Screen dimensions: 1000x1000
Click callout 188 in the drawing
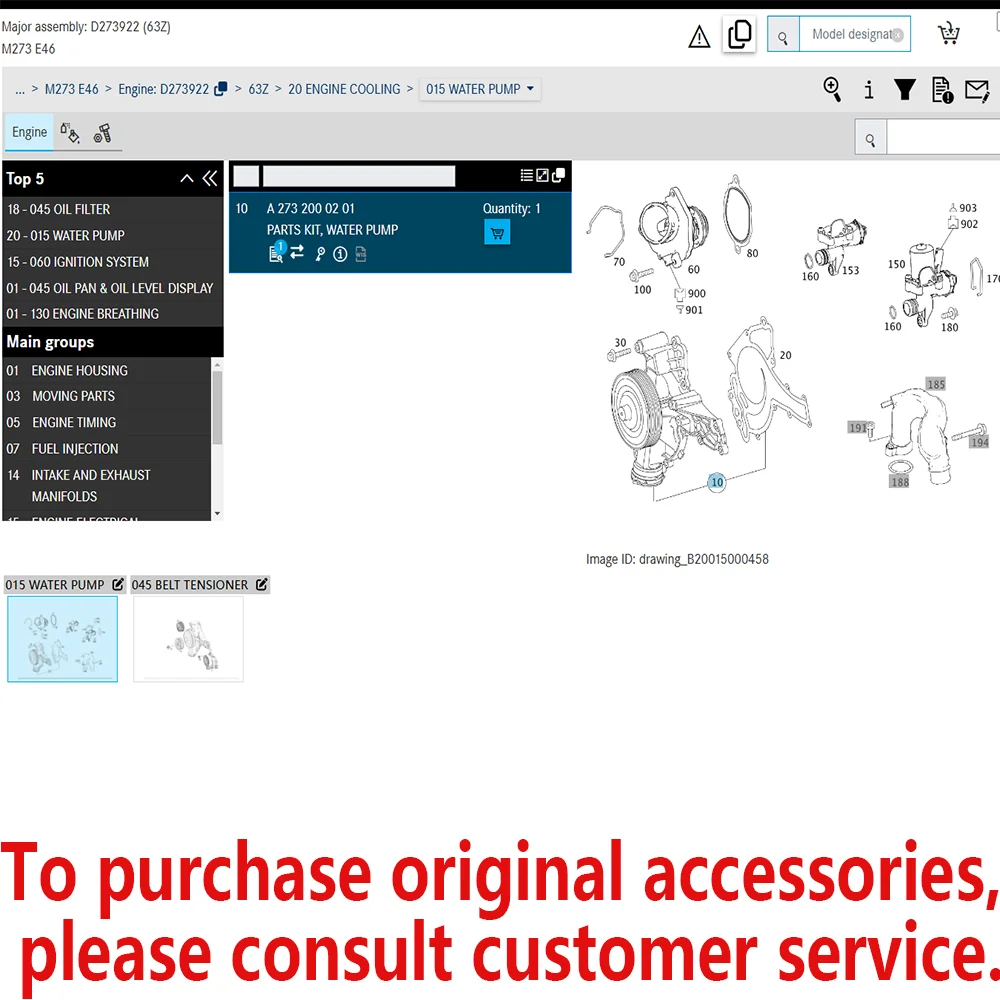900,482
